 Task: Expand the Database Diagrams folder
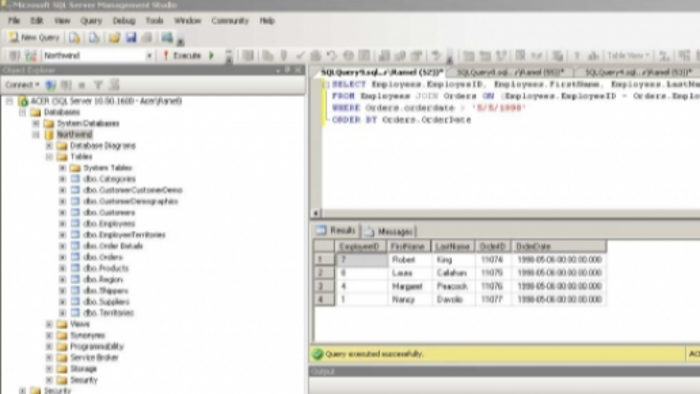coord(49,146)
